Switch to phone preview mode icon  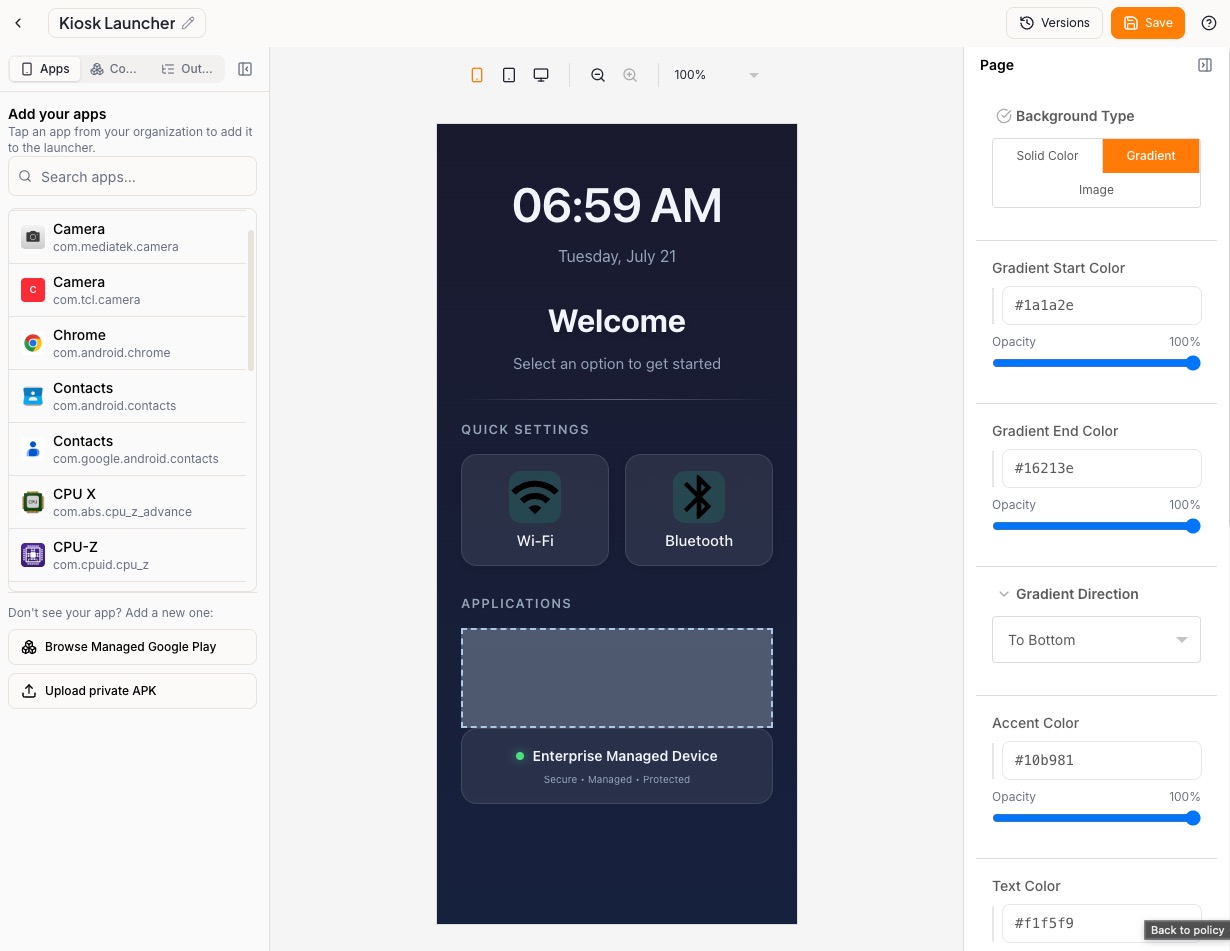pos(477,75)
